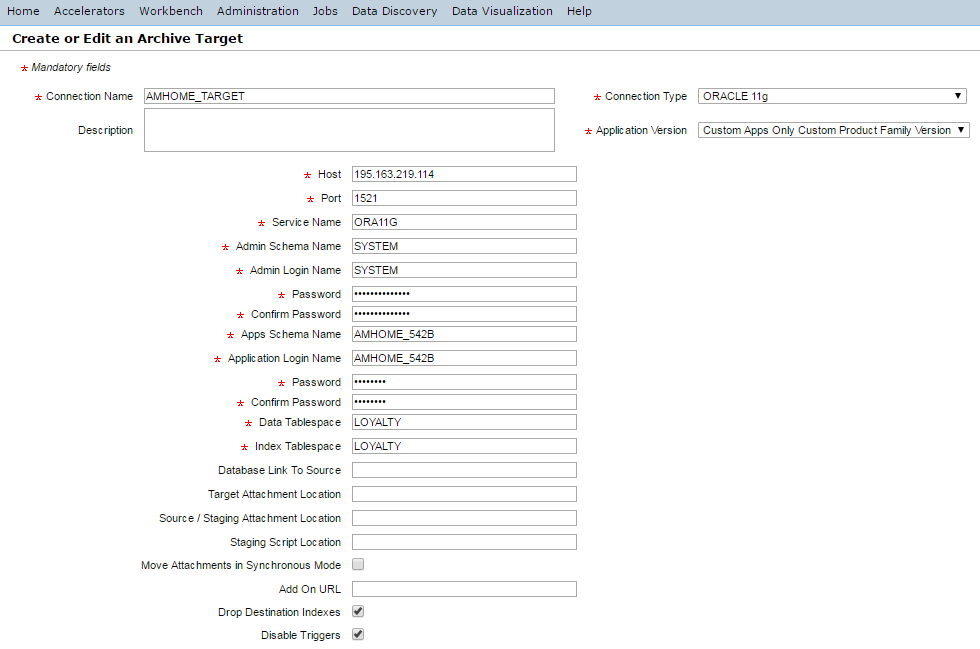Click the Service Name field
This screenshot has width=980, height=649.
point(464,222)
